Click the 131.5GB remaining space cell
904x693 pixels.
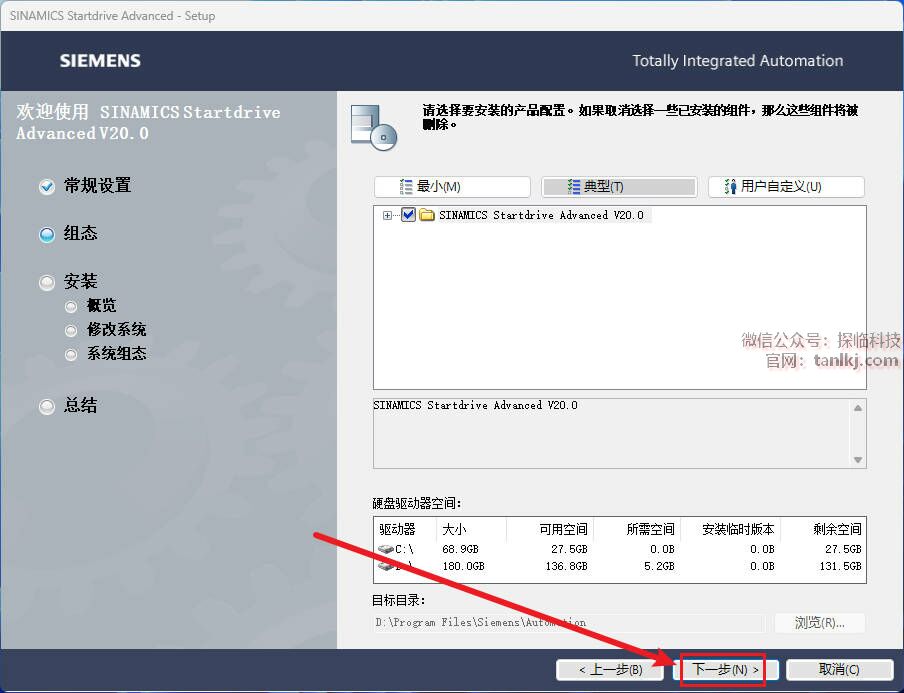coord(841,567)
